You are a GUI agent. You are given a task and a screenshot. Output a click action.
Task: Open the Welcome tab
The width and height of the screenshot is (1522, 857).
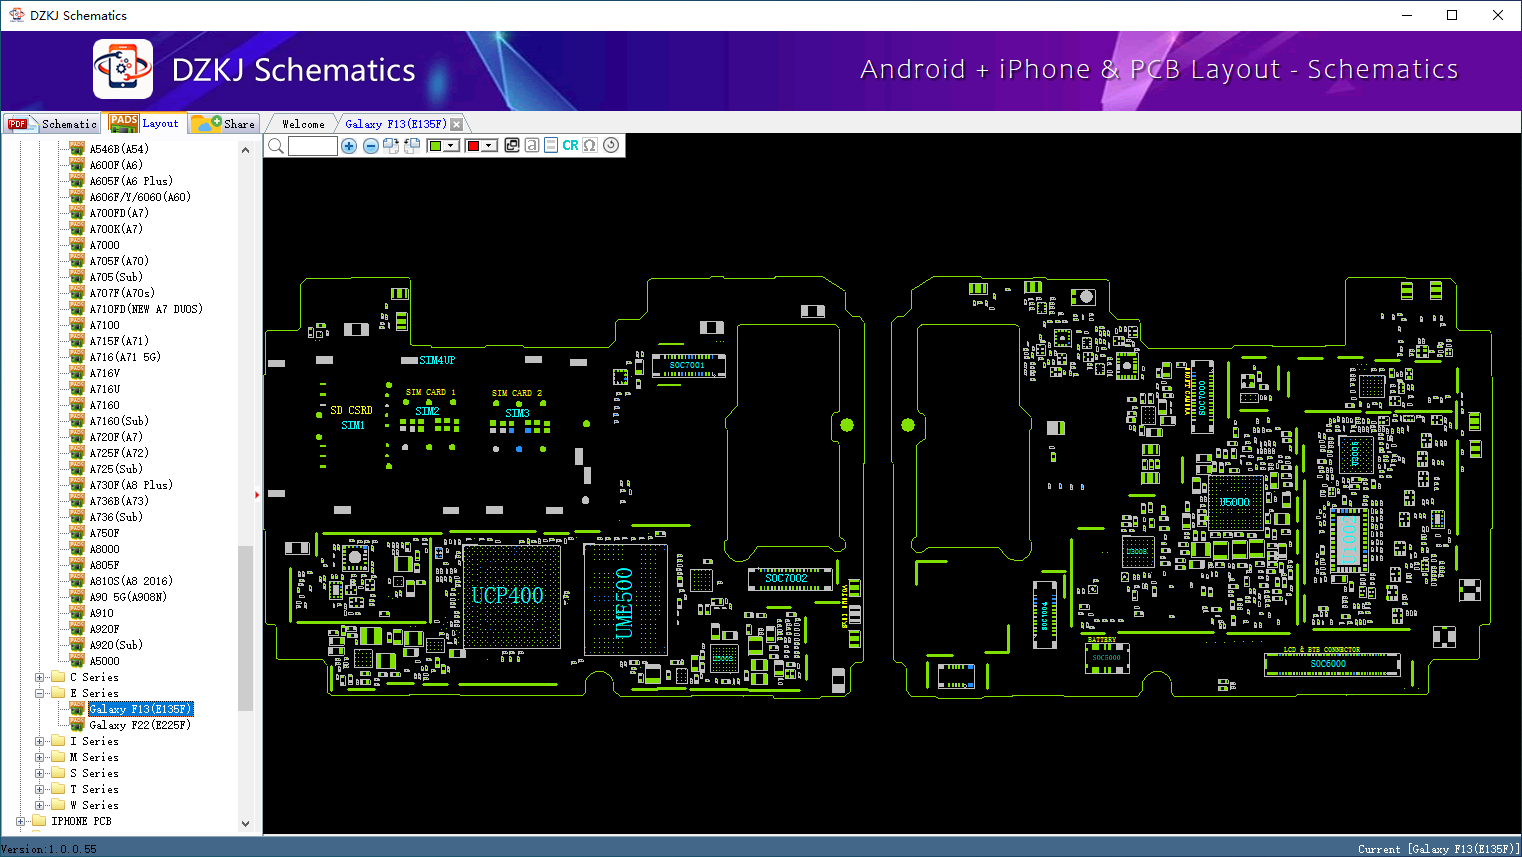303,124
